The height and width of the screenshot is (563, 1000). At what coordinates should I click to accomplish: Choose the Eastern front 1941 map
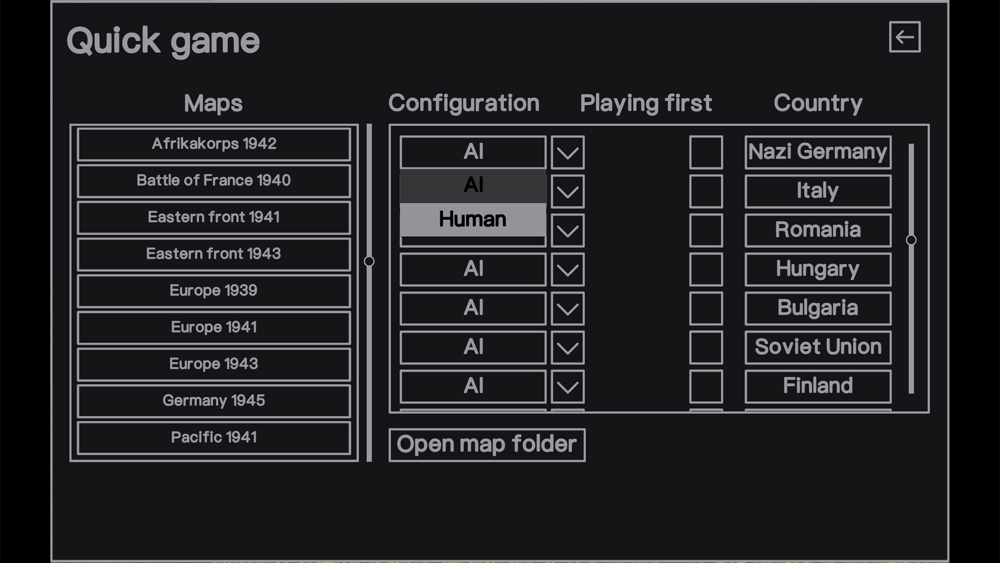214,217
